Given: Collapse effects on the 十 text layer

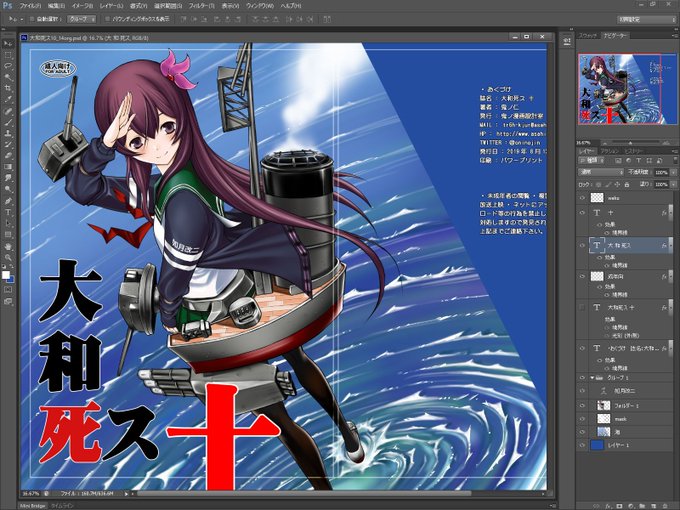Looking at the screenshot, I should pos(670,212).
